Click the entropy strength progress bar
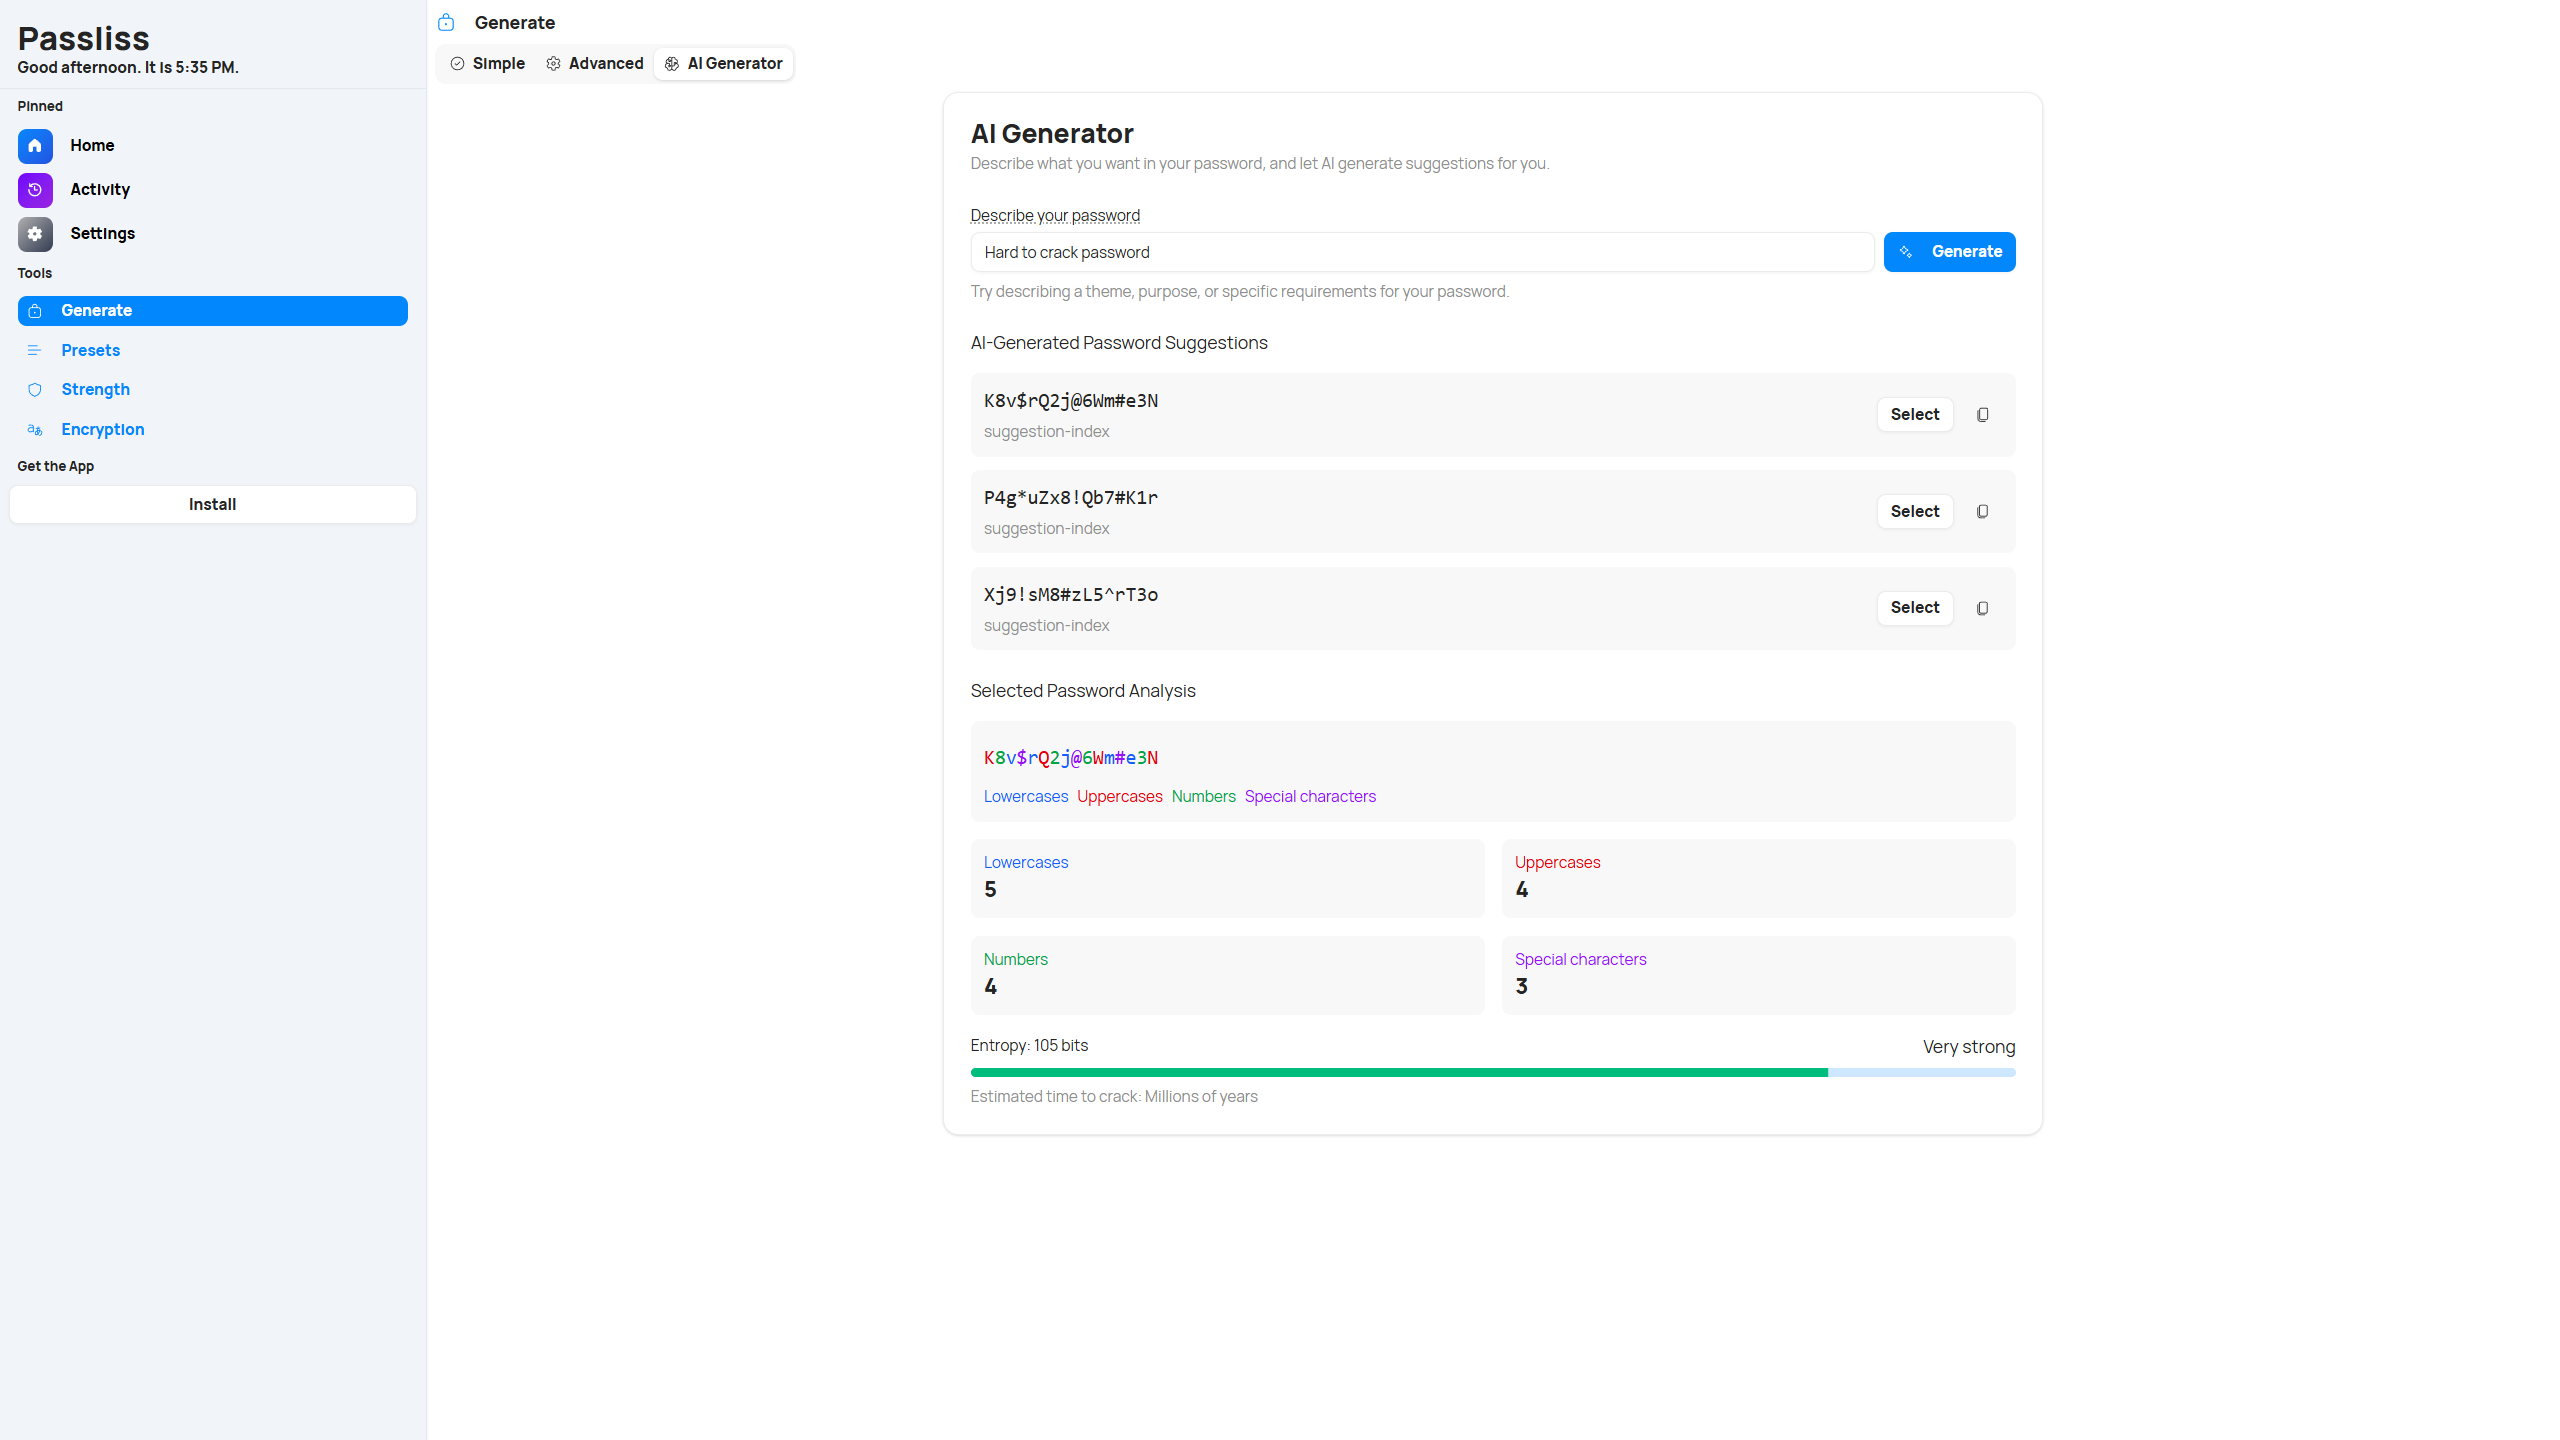This screenshot has width=2560, height=1440. [1492, 1072]
